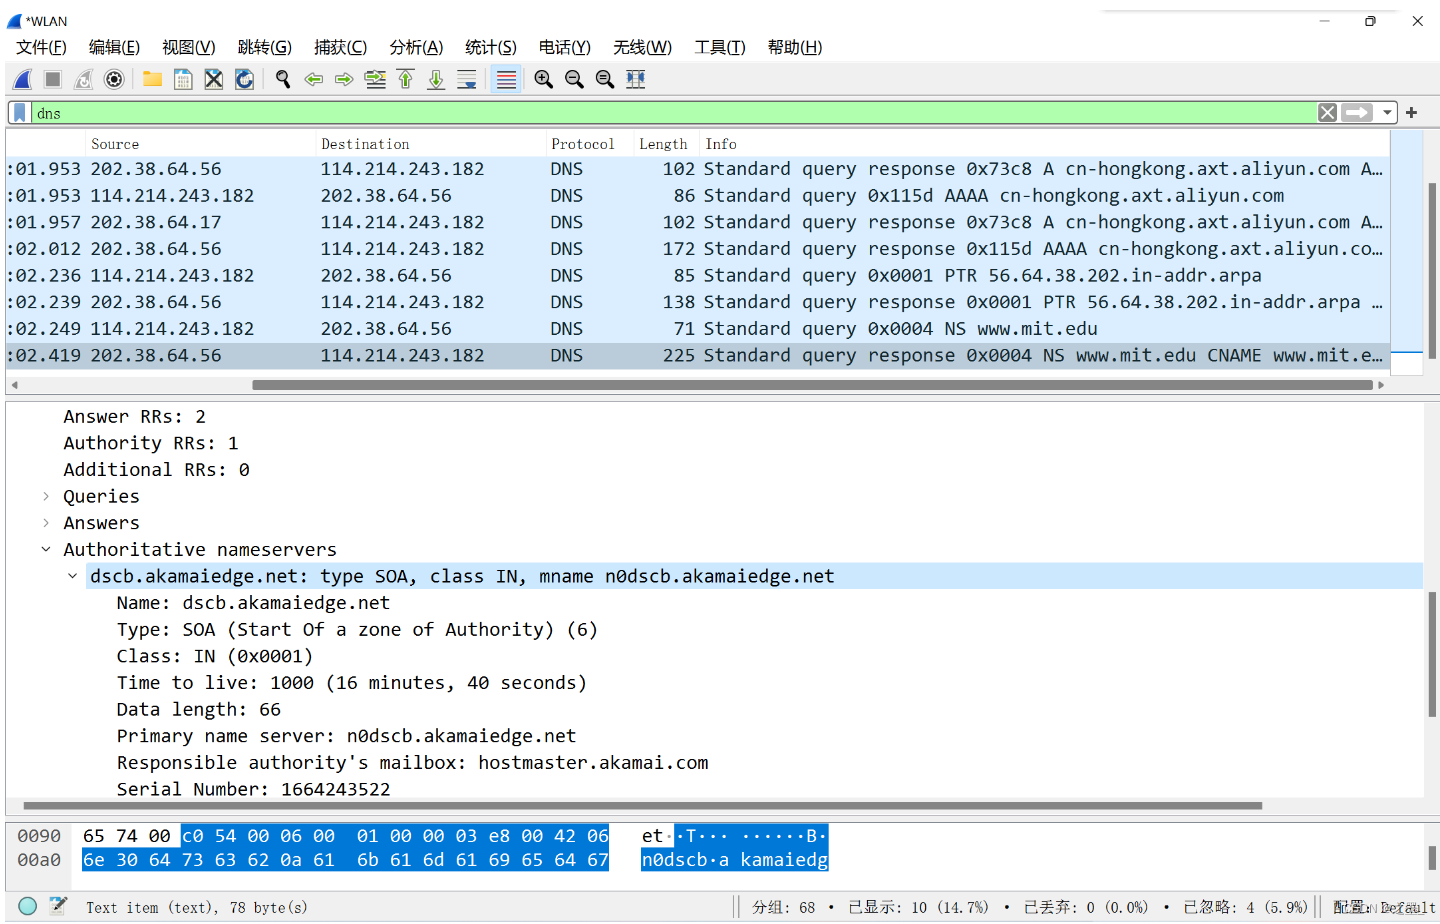Sort packets by Destination column
Screen dimensions: 1440x924
pos(431,144)
